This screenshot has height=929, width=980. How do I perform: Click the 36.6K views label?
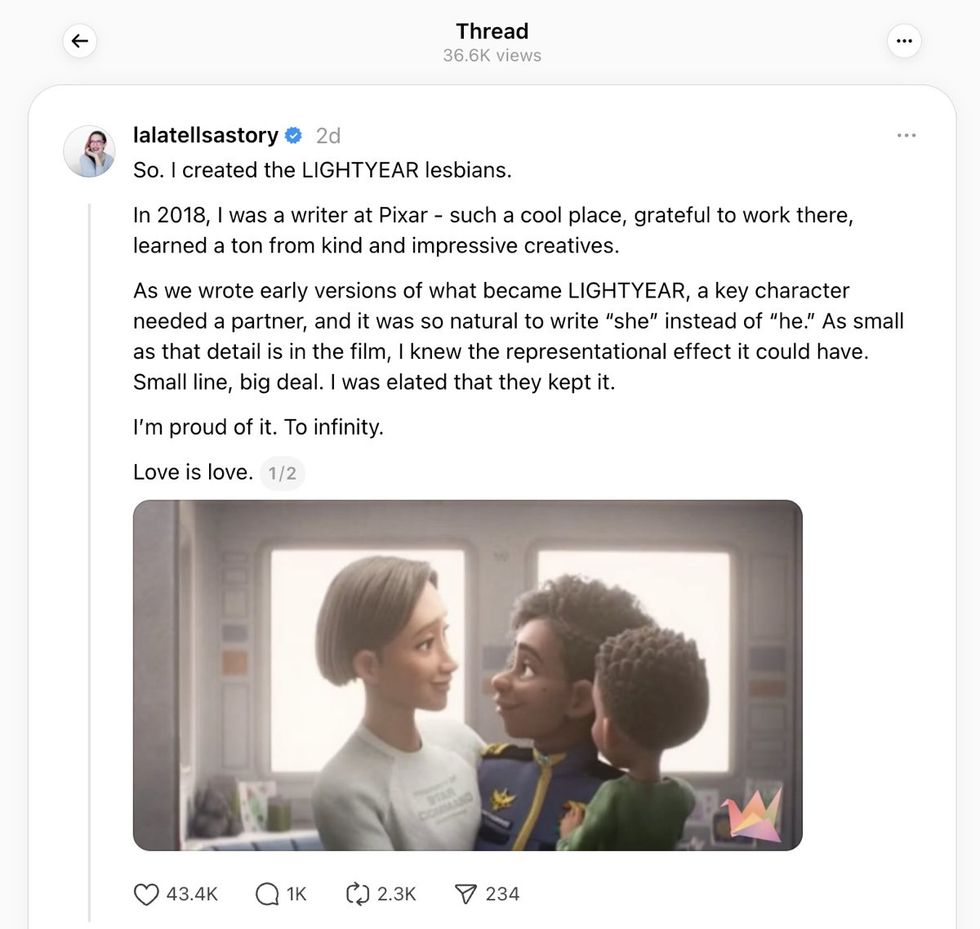492,56
